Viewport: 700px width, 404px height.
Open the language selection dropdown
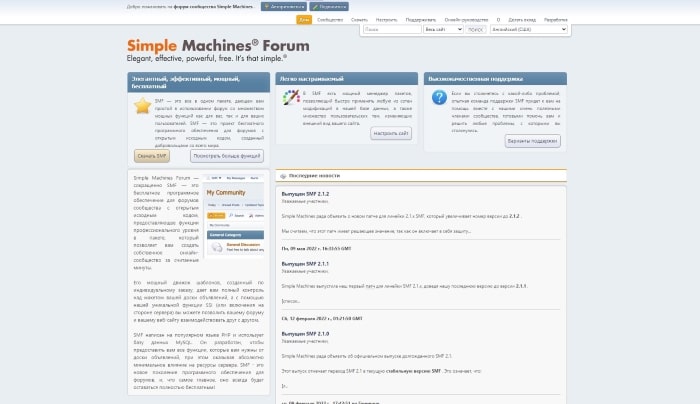click(x=529, y=29)
